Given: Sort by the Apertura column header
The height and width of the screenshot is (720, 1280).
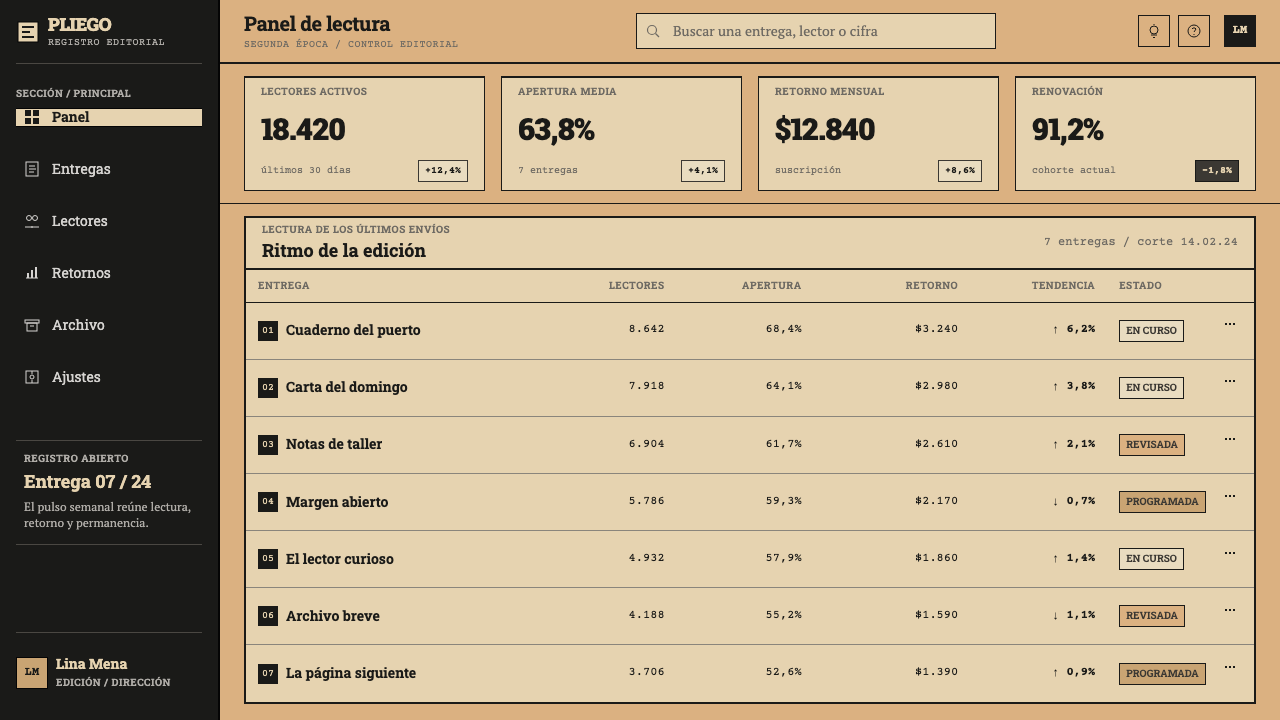Looking at the screenshot, I should click(771, 286).
